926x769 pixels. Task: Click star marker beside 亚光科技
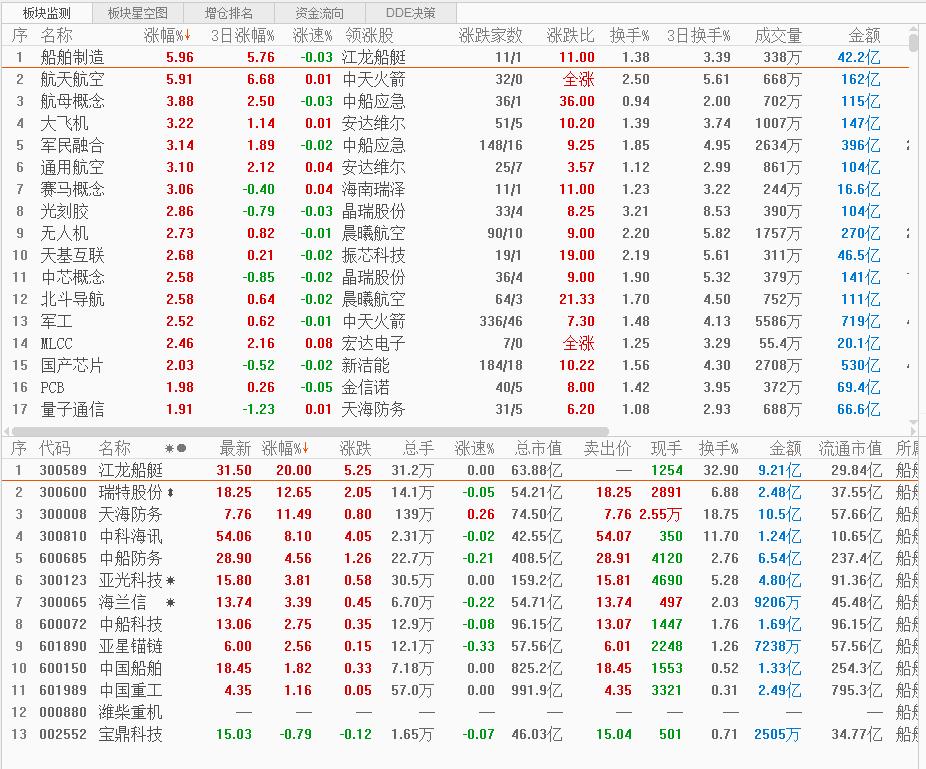tap(171, 581)
